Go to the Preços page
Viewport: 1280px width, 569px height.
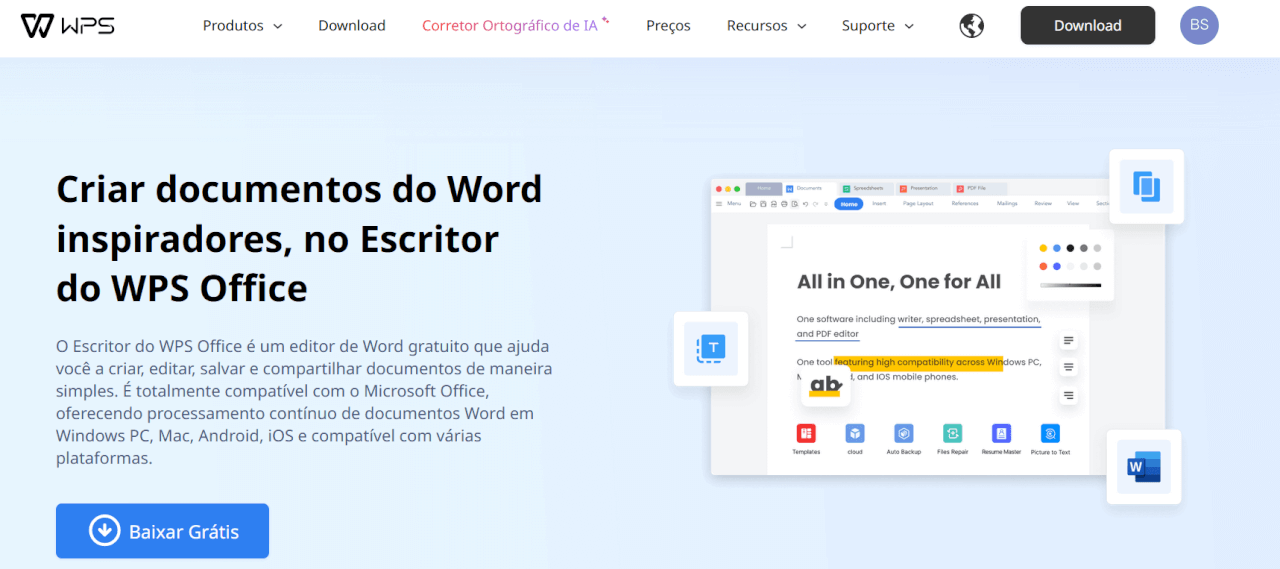668,26
